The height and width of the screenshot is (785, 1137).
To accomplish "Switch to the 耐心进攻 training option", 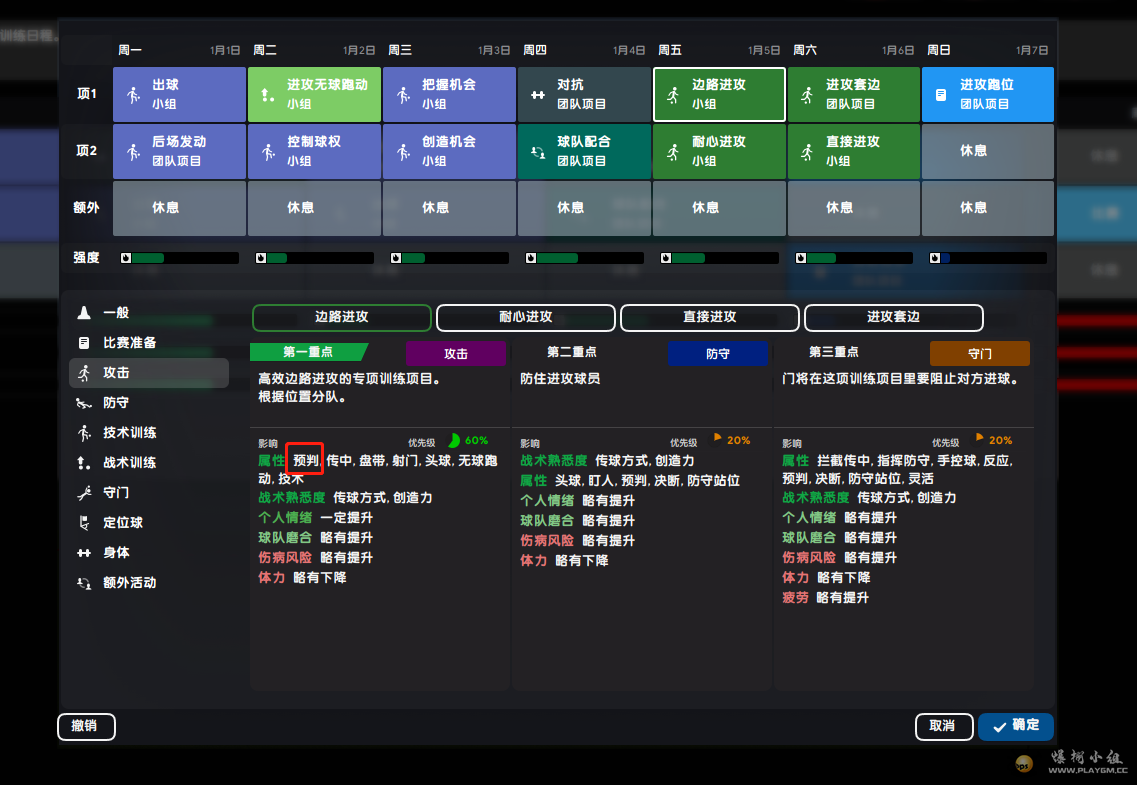I will click(x=526, y=317).
